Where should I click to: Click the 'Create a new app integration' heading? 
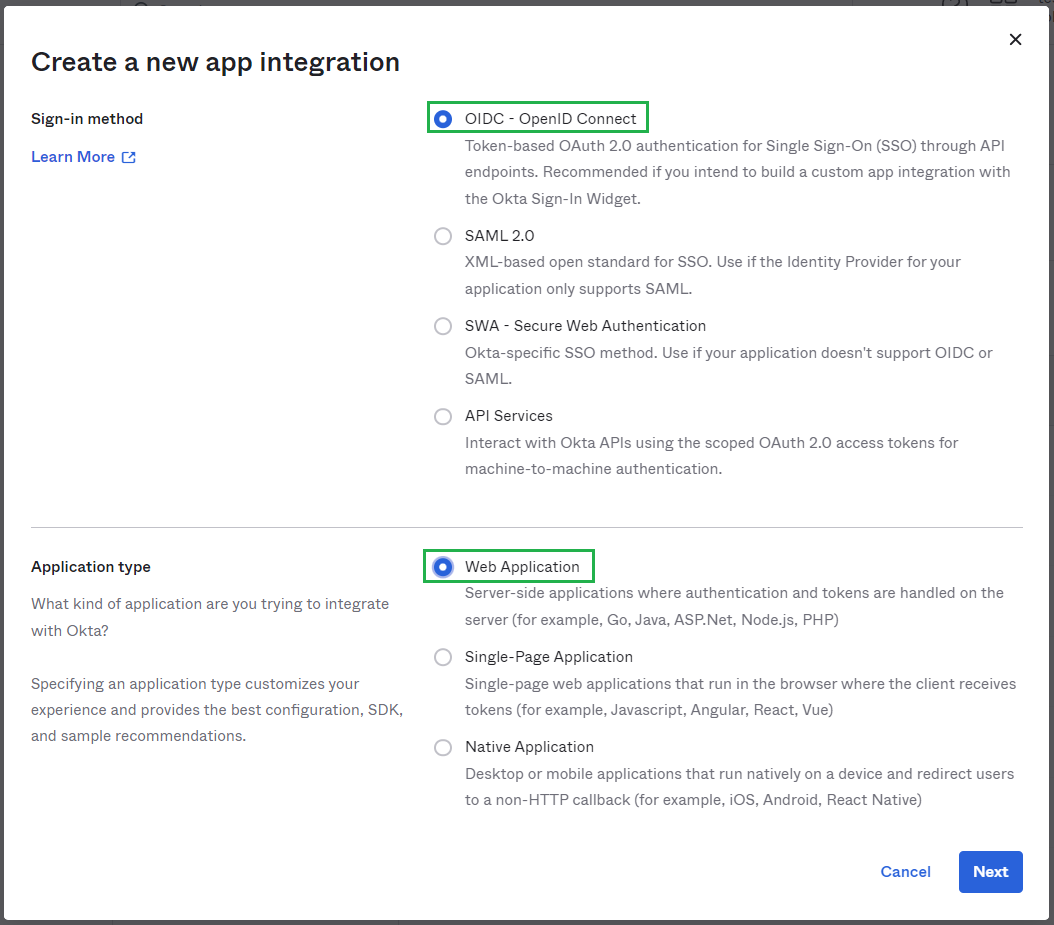215,63
